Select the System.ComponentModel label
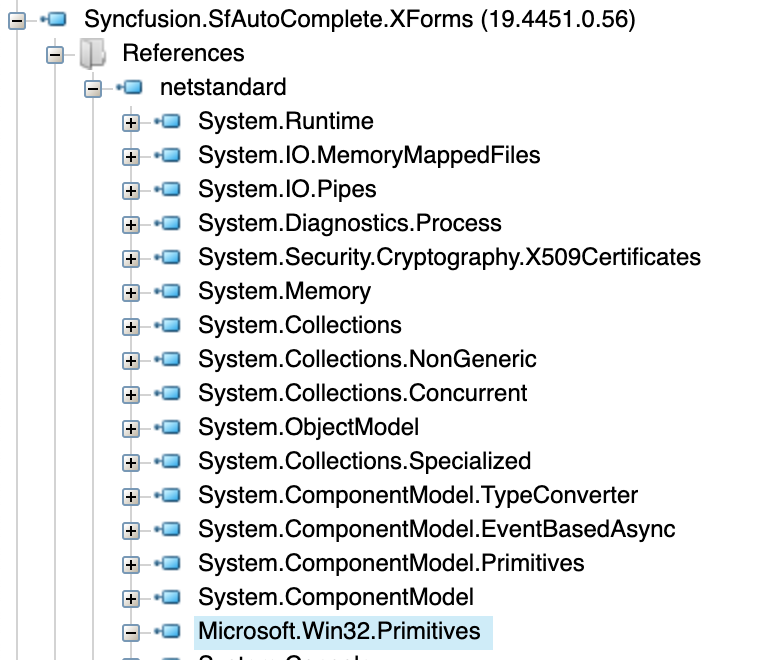 coord(336,598)
